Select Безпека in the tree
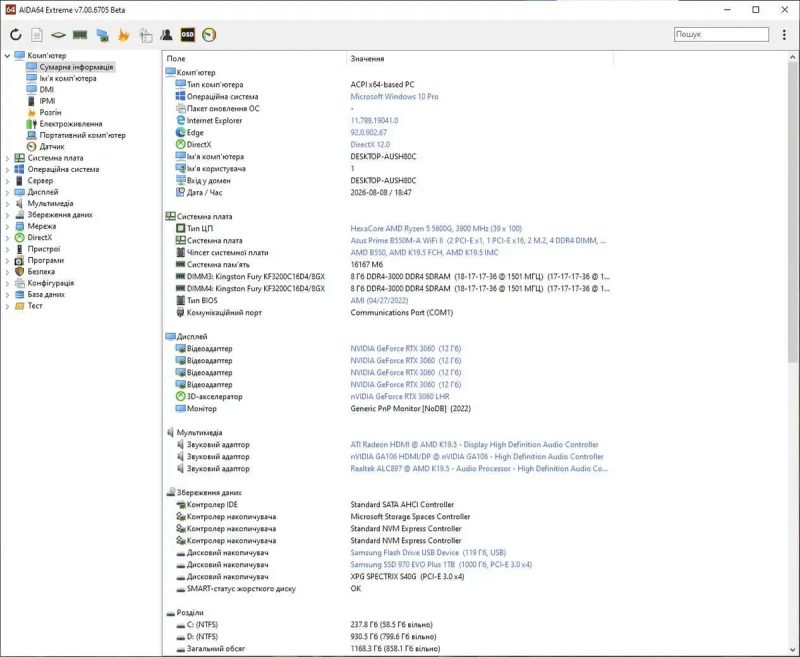The height and width of the screenshot is (657, 800). point(41,271)
